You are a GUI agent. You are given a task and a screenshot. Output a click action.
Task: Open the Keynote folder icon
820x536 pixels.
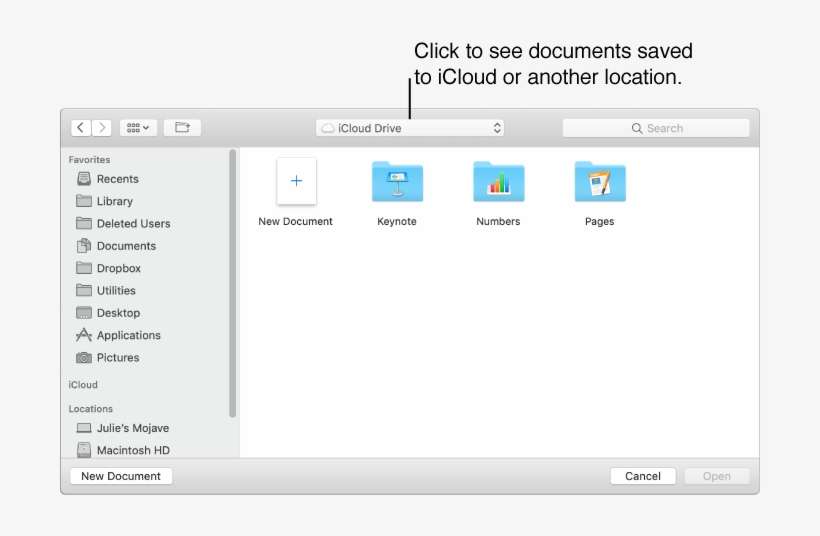pos(397,181)
